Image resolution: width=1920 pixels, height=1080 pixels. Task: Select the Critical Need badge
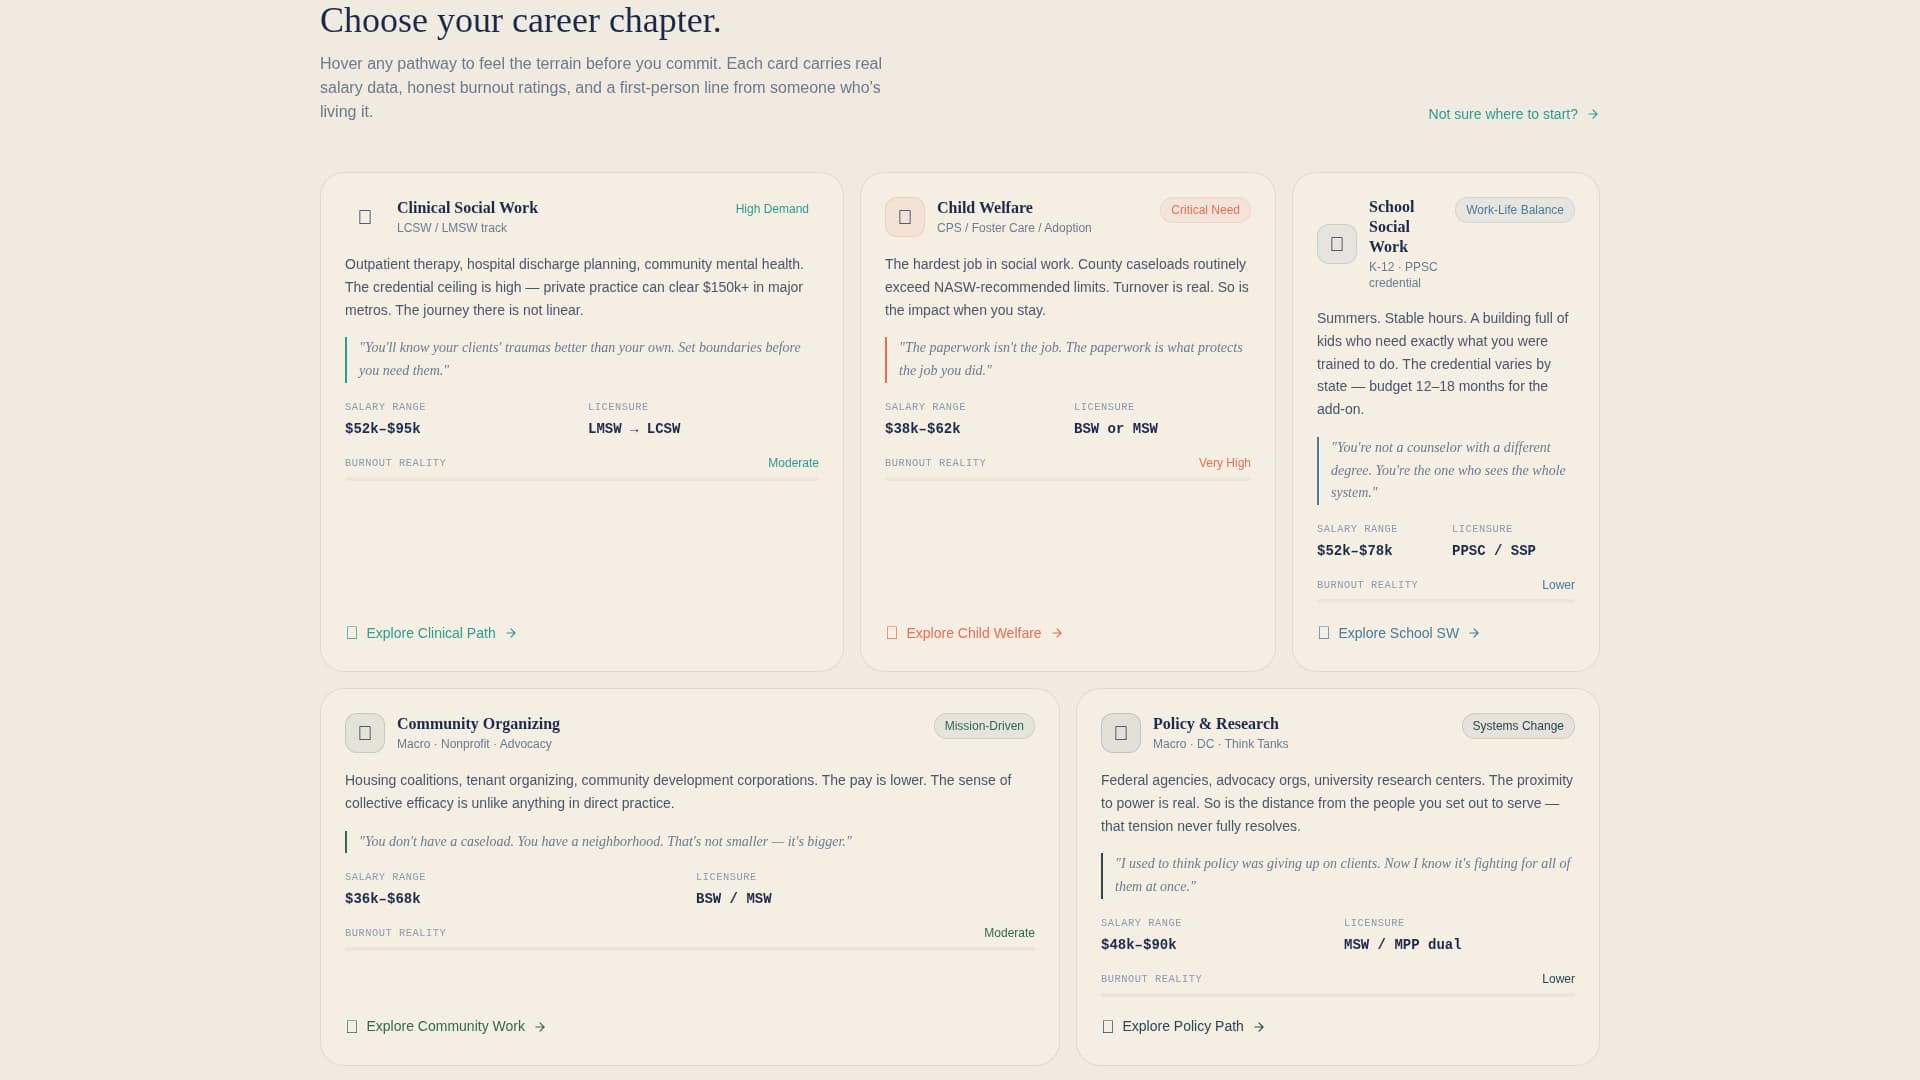[x=1205, y=210]
